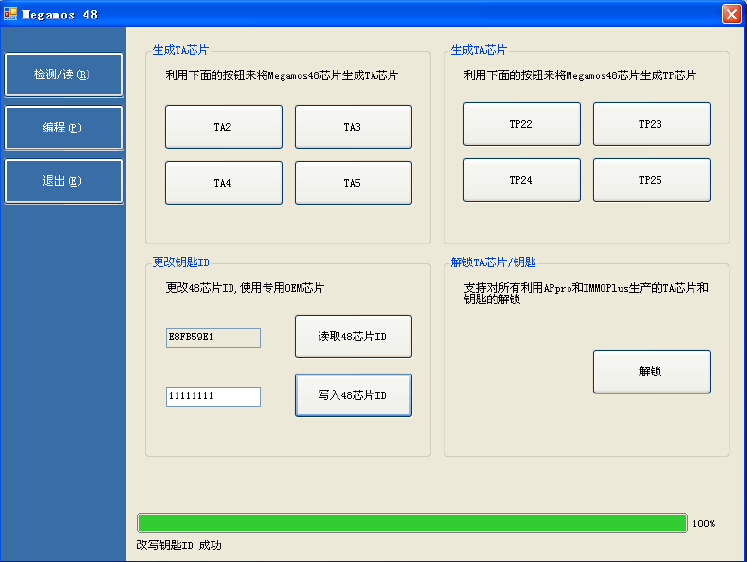Click the 解锁 unlock button

coord(652,372)
